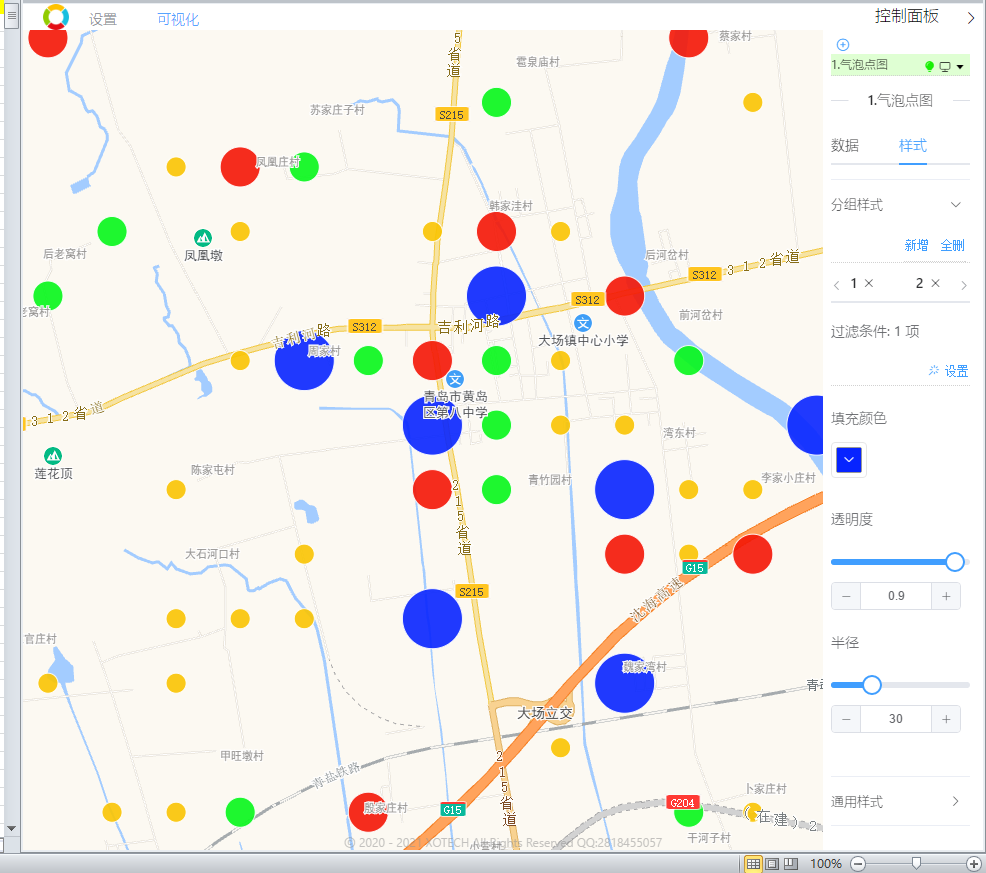Switch to the 数据 tab

(845, 145)
